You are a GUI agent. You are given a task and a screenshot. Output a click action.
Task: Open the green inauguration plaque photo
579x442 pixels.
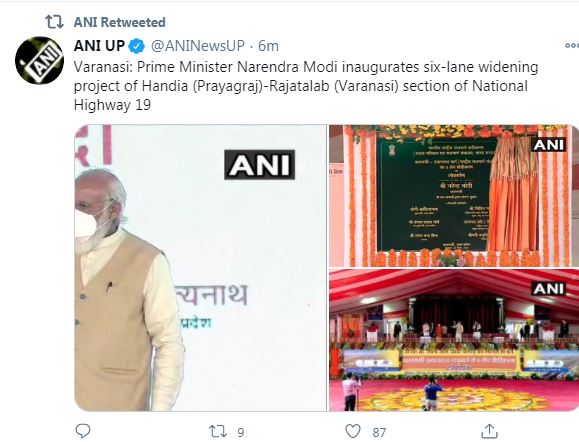tap(454, 195)
